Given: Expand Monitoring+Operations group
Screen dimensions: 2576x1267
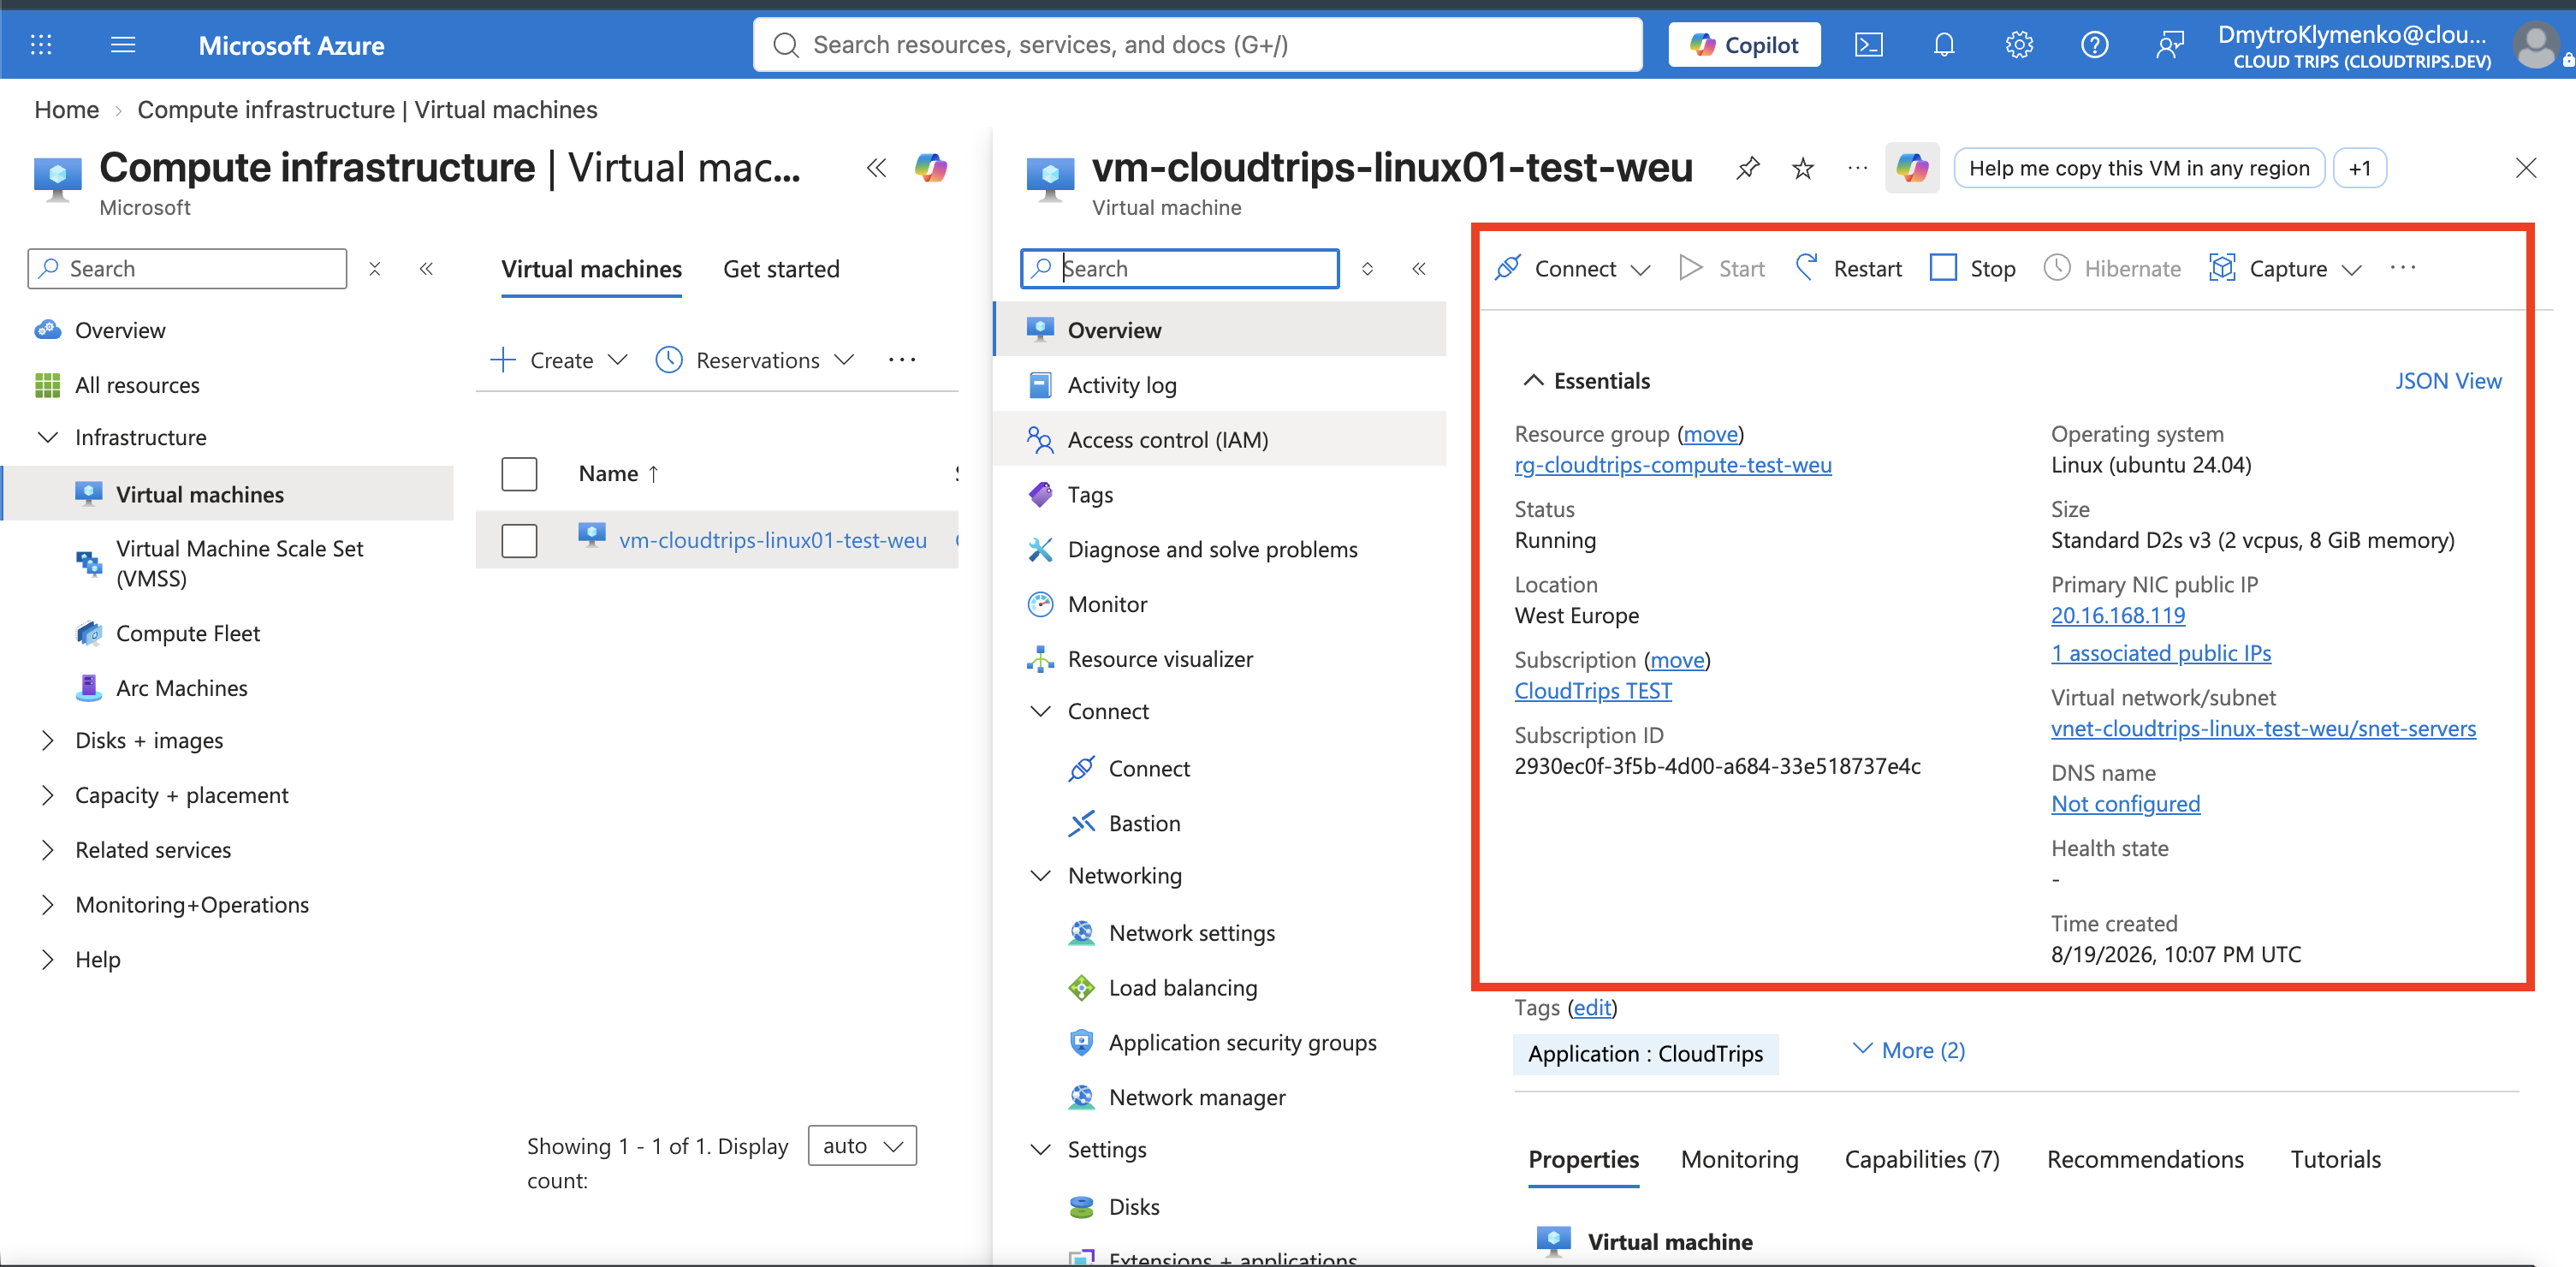Looking at the screenshot, I should coord(47,906).
